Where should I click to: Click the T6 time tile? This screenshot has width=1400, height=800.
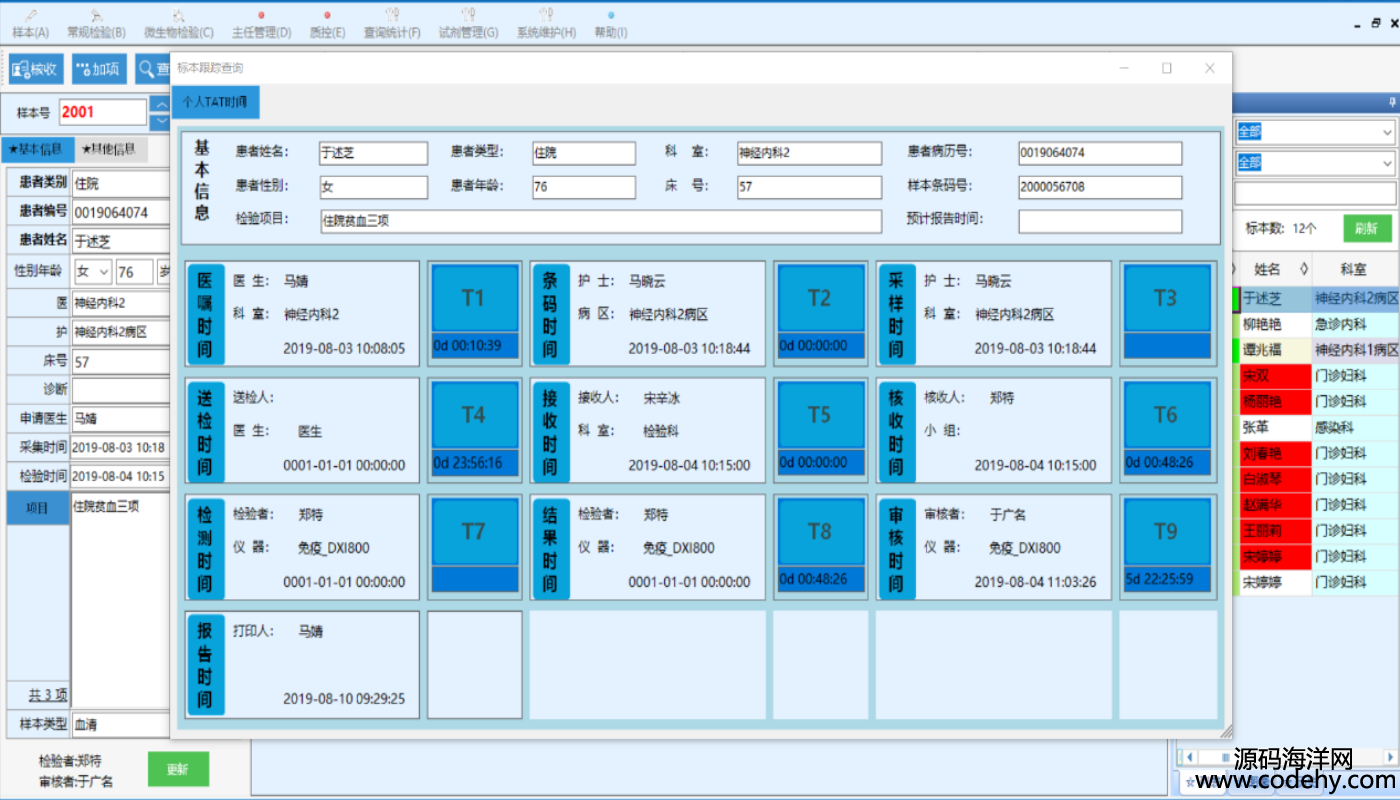point(1166,415)
